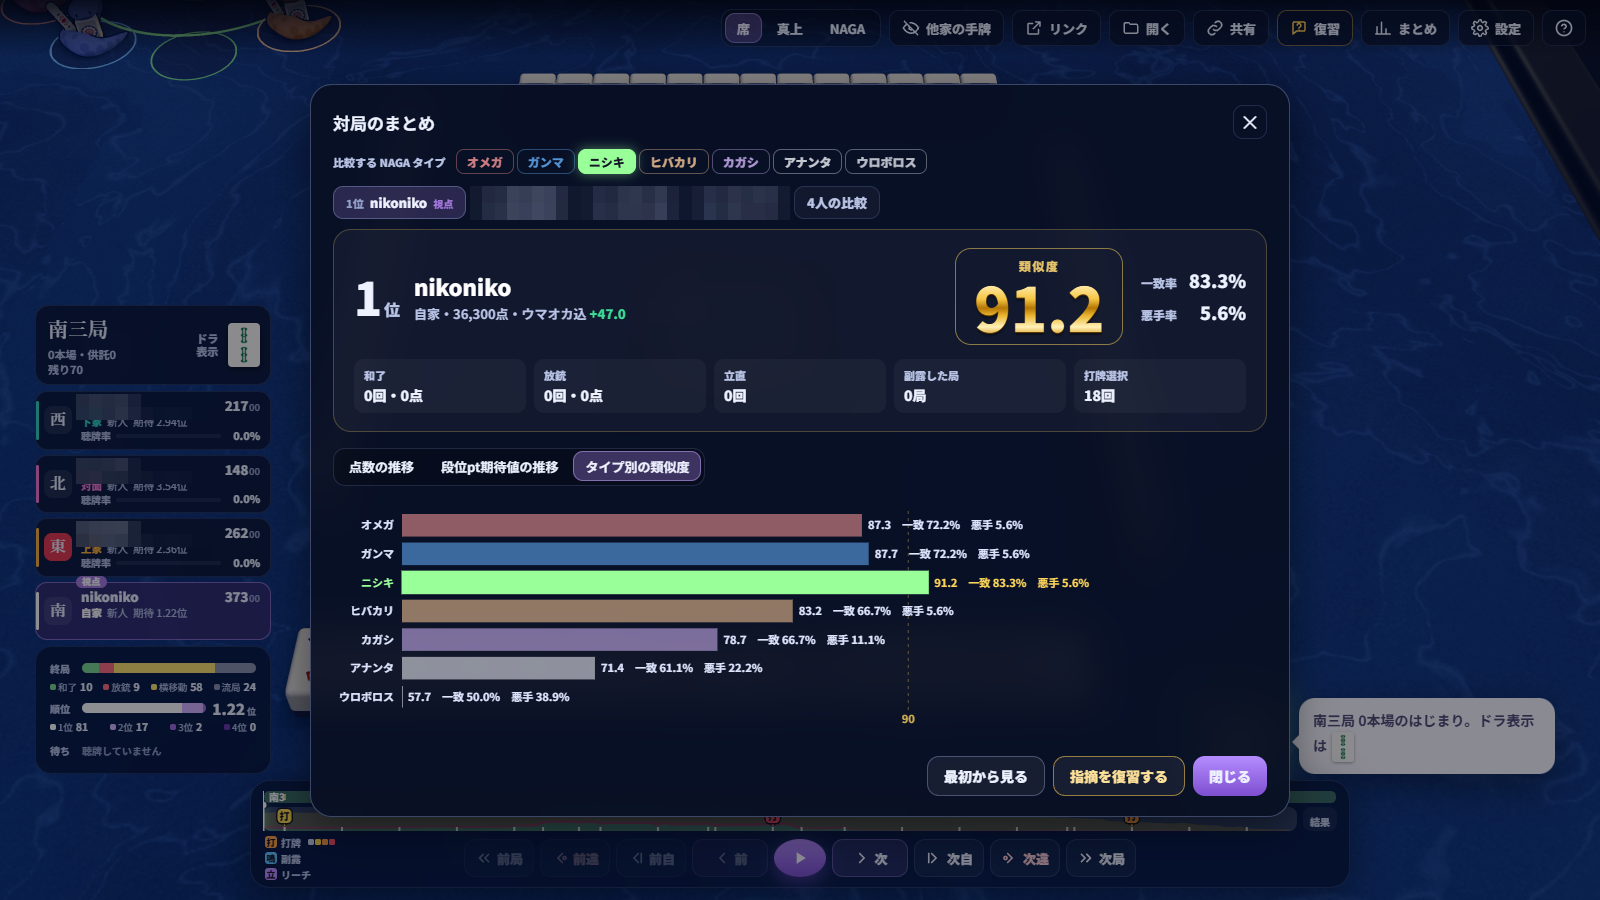Select the タイプ別の類似度 tab

point(637,467)
